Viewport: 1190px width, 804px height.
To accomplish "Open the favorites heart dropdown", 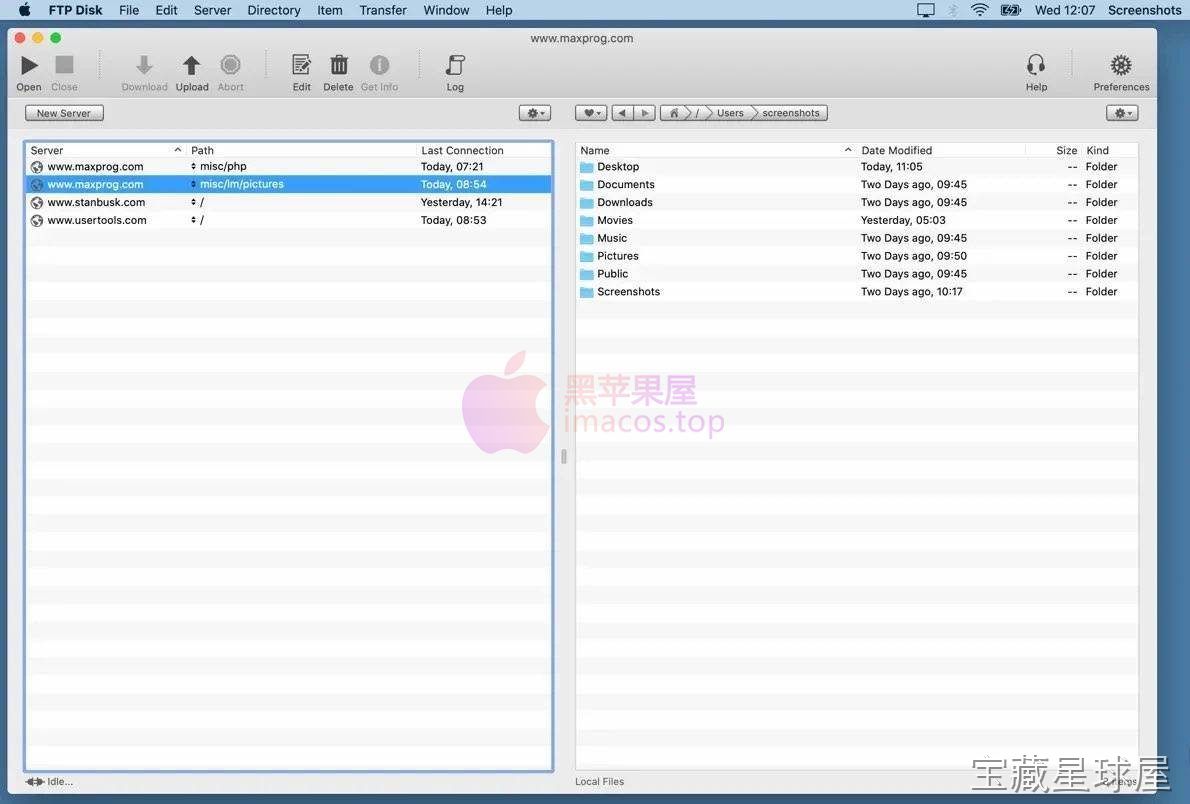I will [590, 113].
